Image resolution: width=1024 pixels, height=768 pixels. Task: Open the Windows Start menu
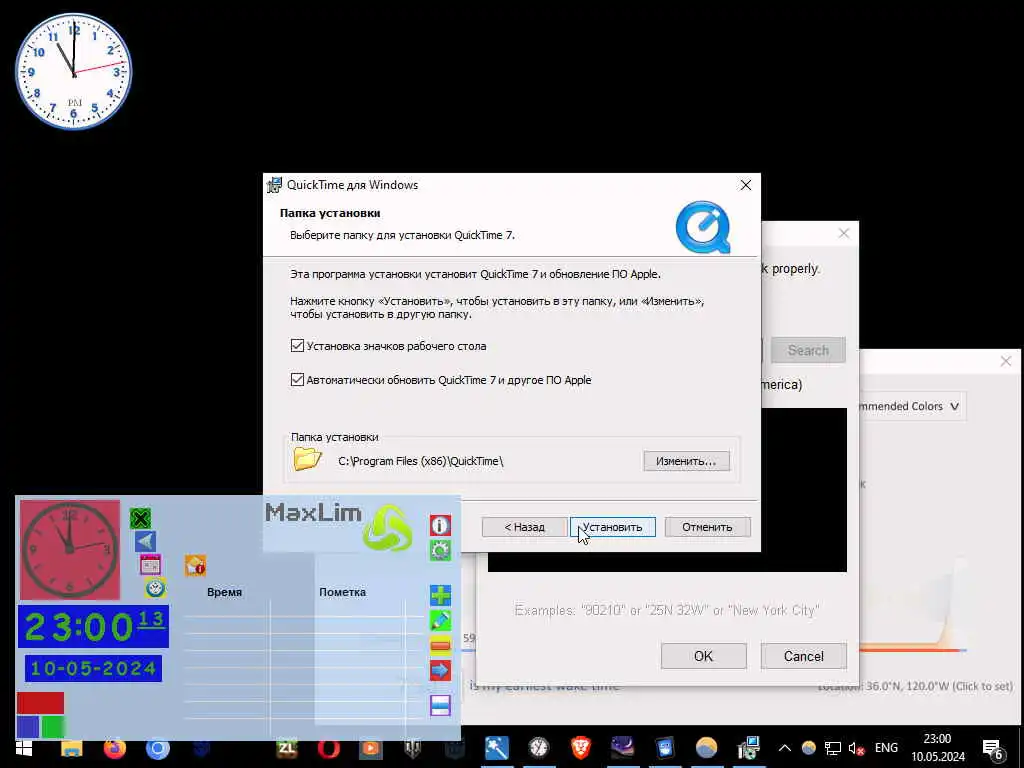tap(24, 748)
